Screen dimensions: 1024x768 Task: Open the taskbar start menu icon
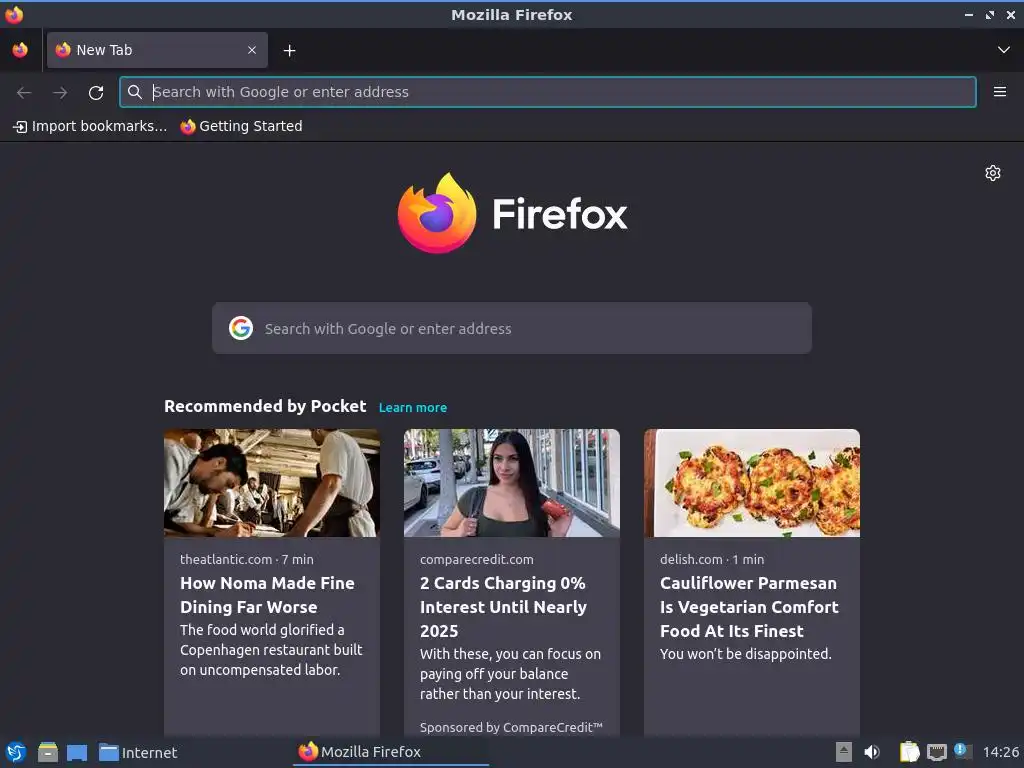point(16,752)
